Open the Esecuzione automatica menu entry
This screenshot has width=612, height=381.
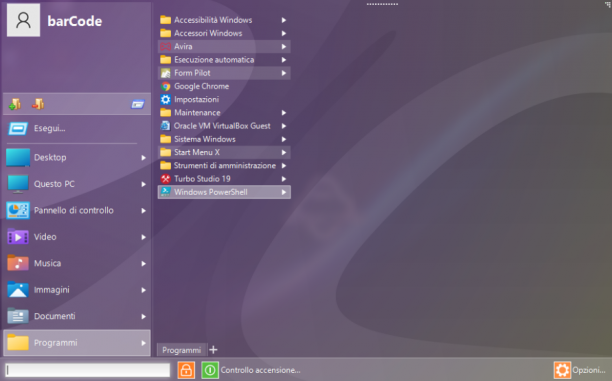224,60
